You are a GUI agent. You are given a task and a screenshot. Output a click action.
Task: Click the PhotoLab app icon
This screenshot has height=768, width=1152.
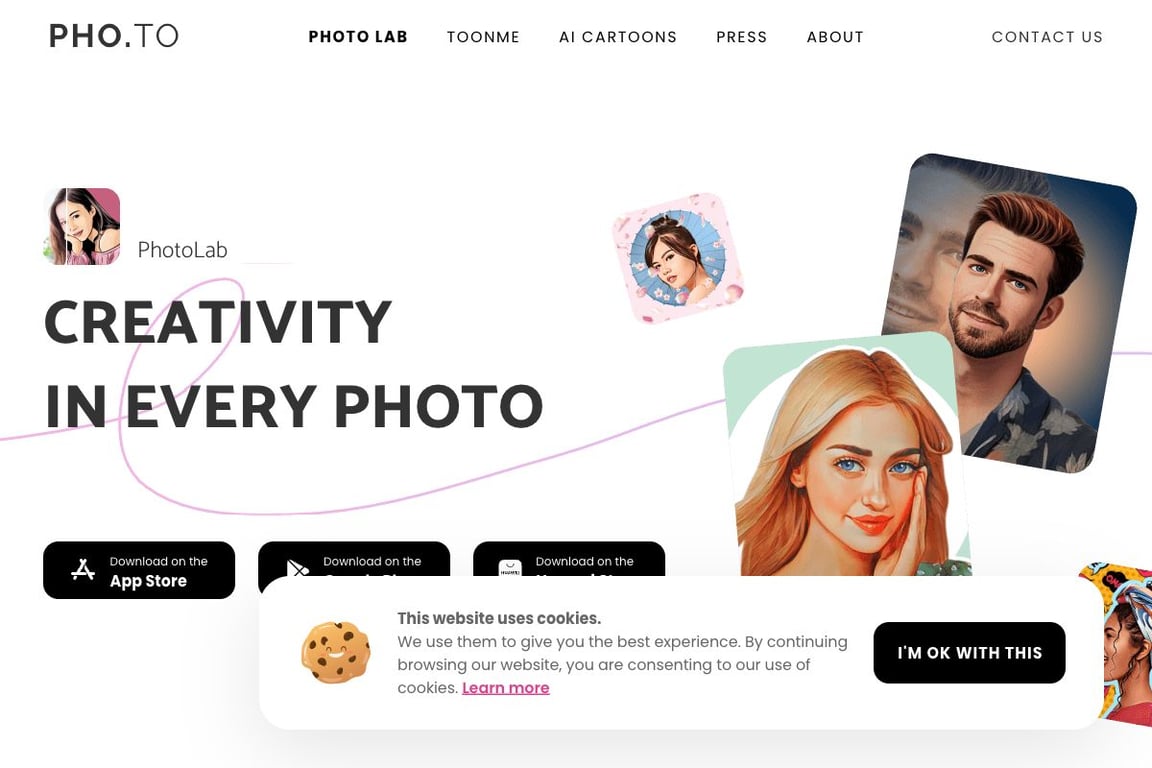point(82,226)
